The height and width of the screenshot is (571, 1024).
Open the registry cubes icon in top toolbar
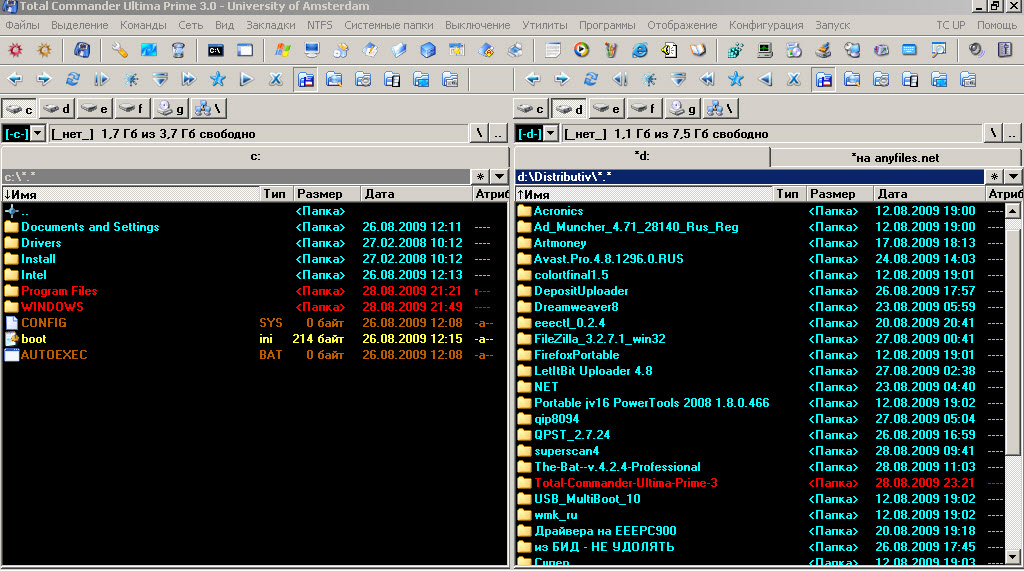(x=736, y=50)
